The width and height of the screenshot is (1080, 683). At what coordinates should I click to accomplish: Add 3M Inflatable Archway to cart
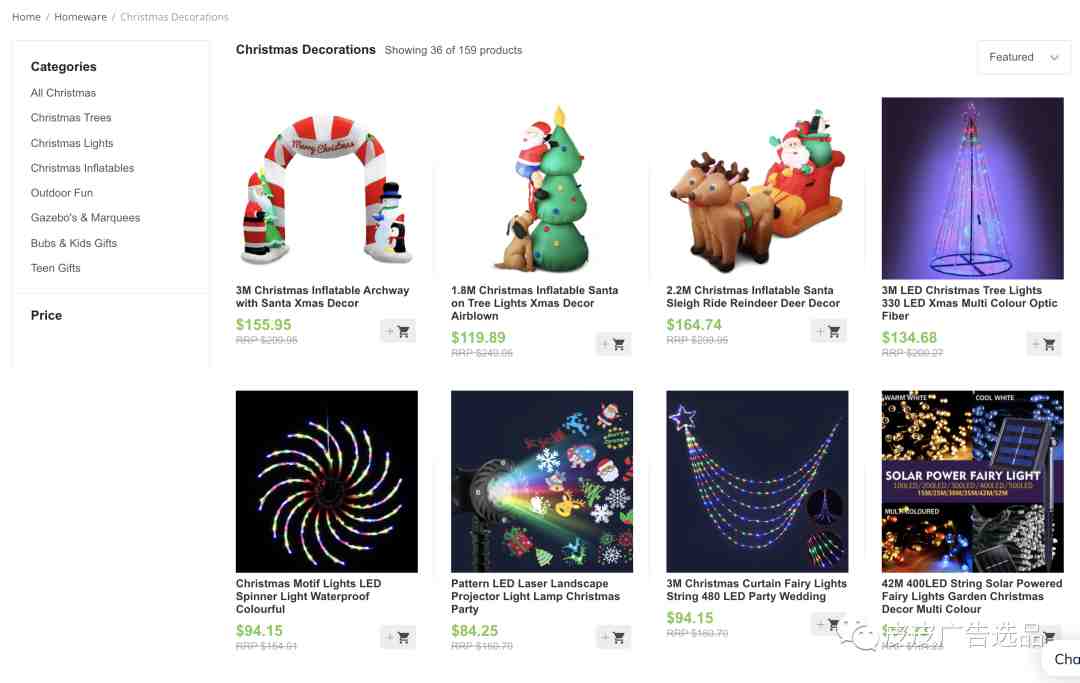[x=398, y=331]
